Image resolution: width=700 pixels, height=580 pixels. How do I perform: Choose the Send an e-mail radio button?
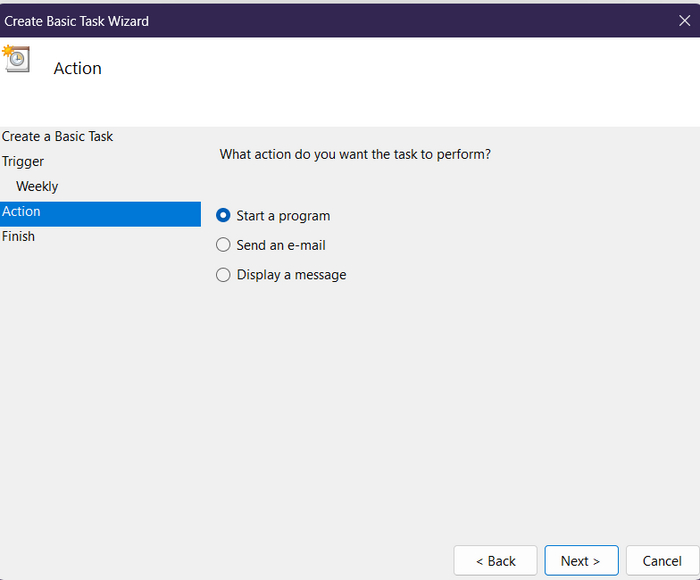pos(223,245)
